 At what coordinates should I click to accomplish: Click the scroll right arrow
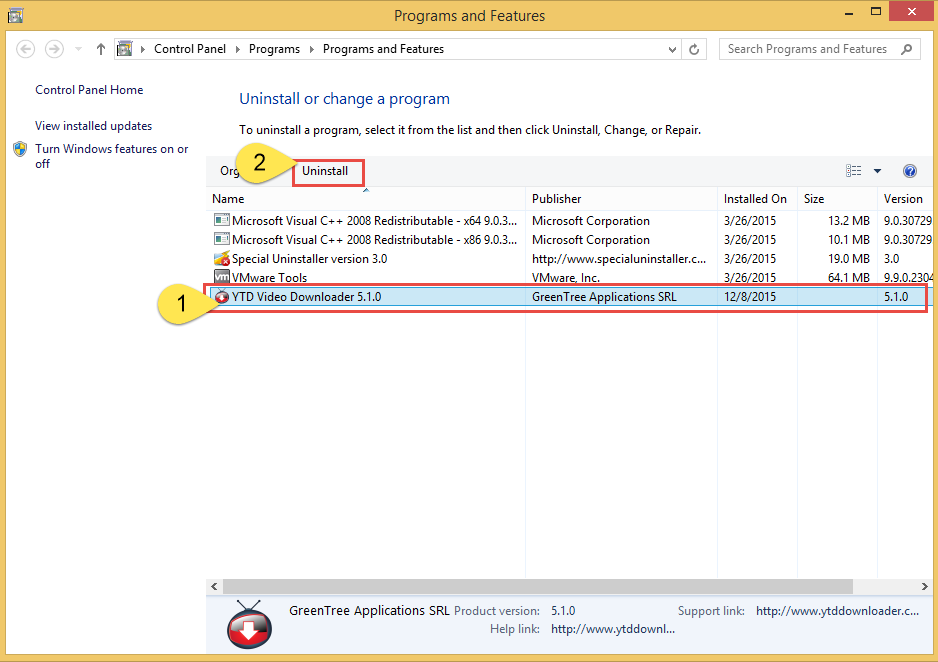pos(925,587)
